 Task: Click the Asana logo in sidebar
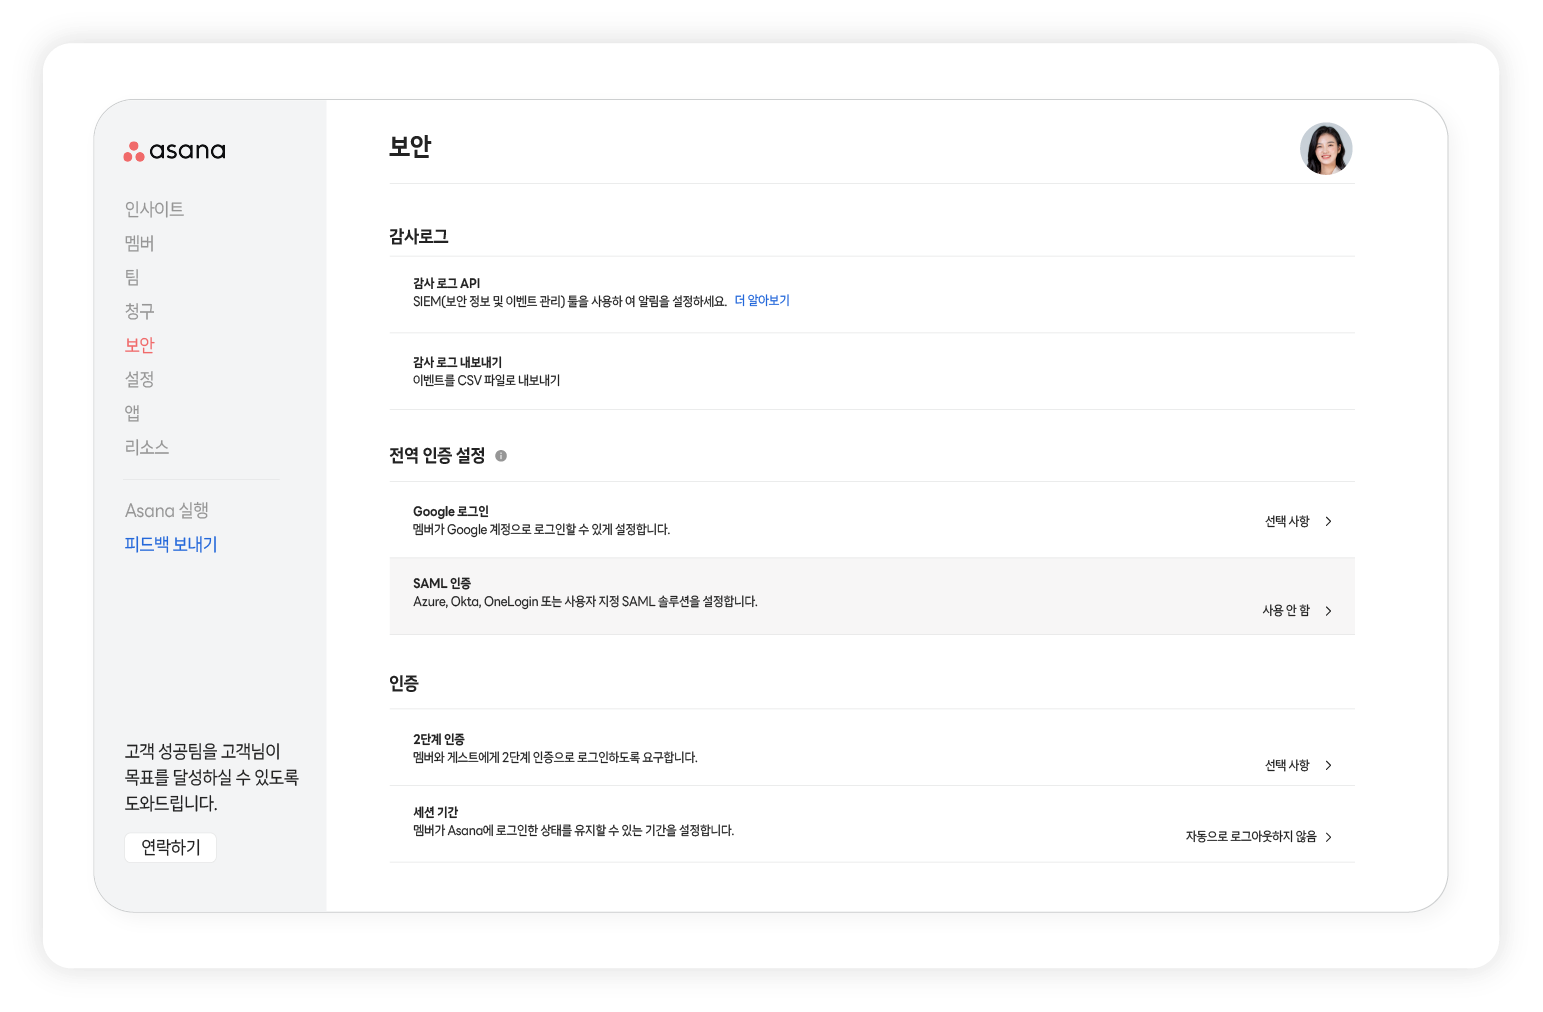click(174, 151)
